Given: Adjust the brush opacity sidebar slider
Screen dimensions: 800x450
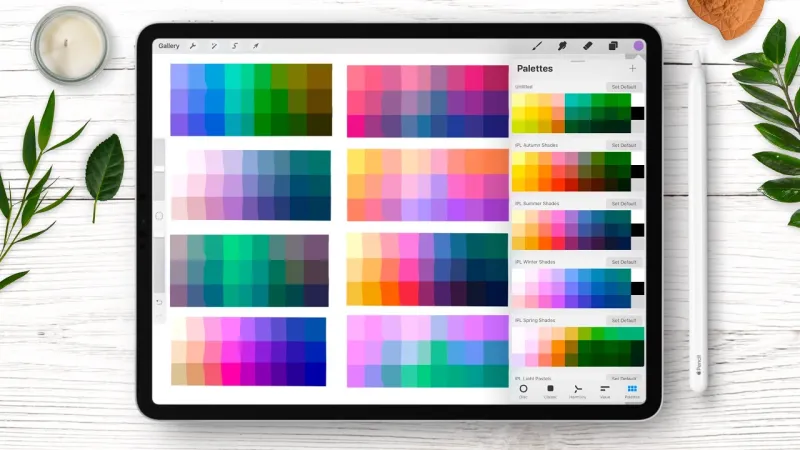Looking at the screenshot, I should click(159, 265).
